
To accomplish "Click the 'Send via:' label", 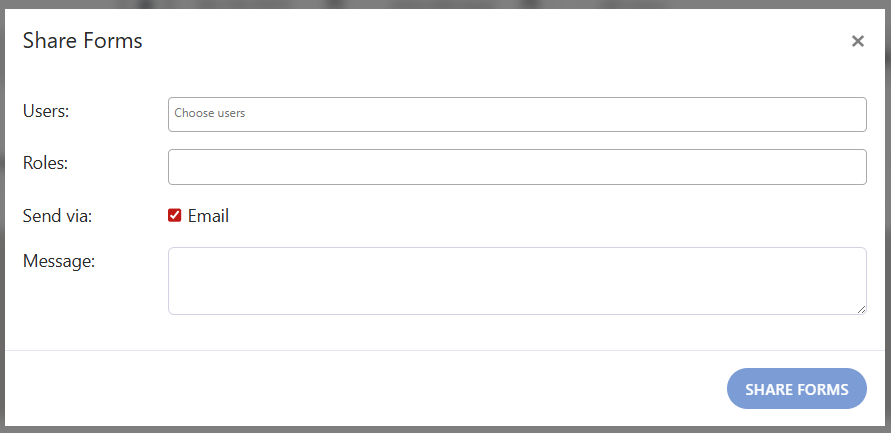I will pos(57,215).
